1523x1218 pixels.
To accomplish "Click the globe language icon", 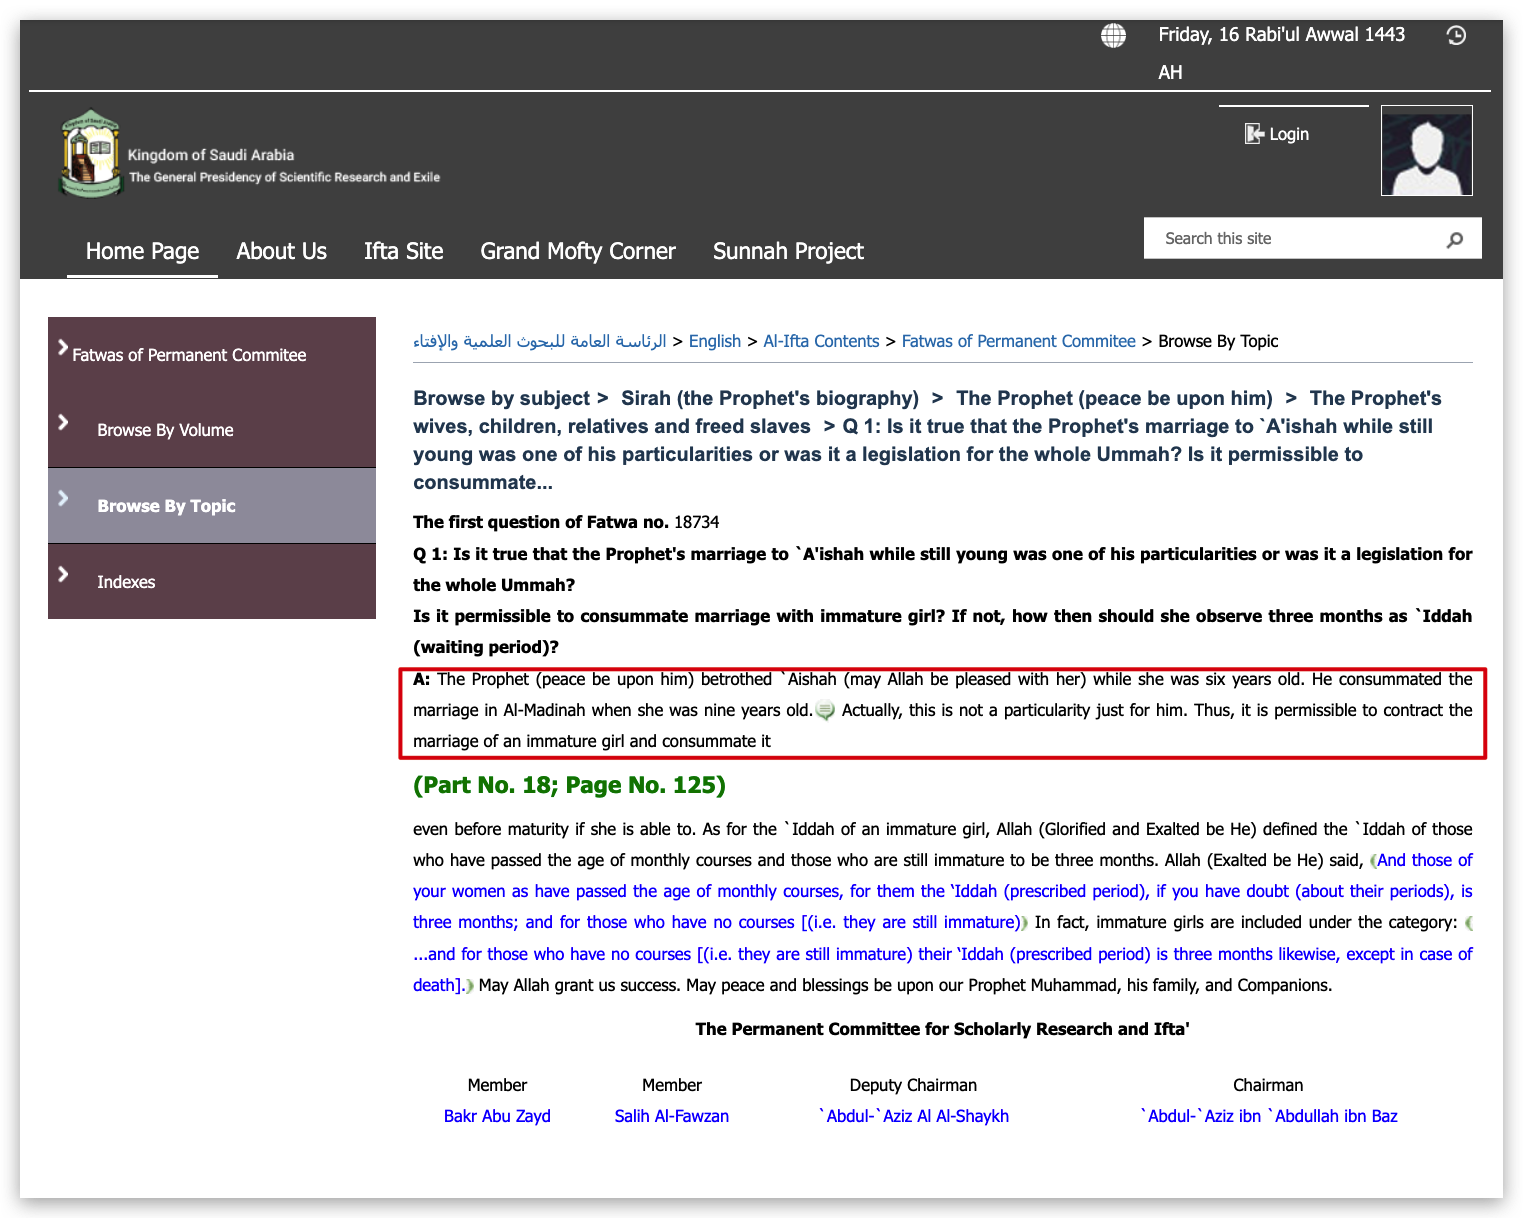I will point(1113,36).
